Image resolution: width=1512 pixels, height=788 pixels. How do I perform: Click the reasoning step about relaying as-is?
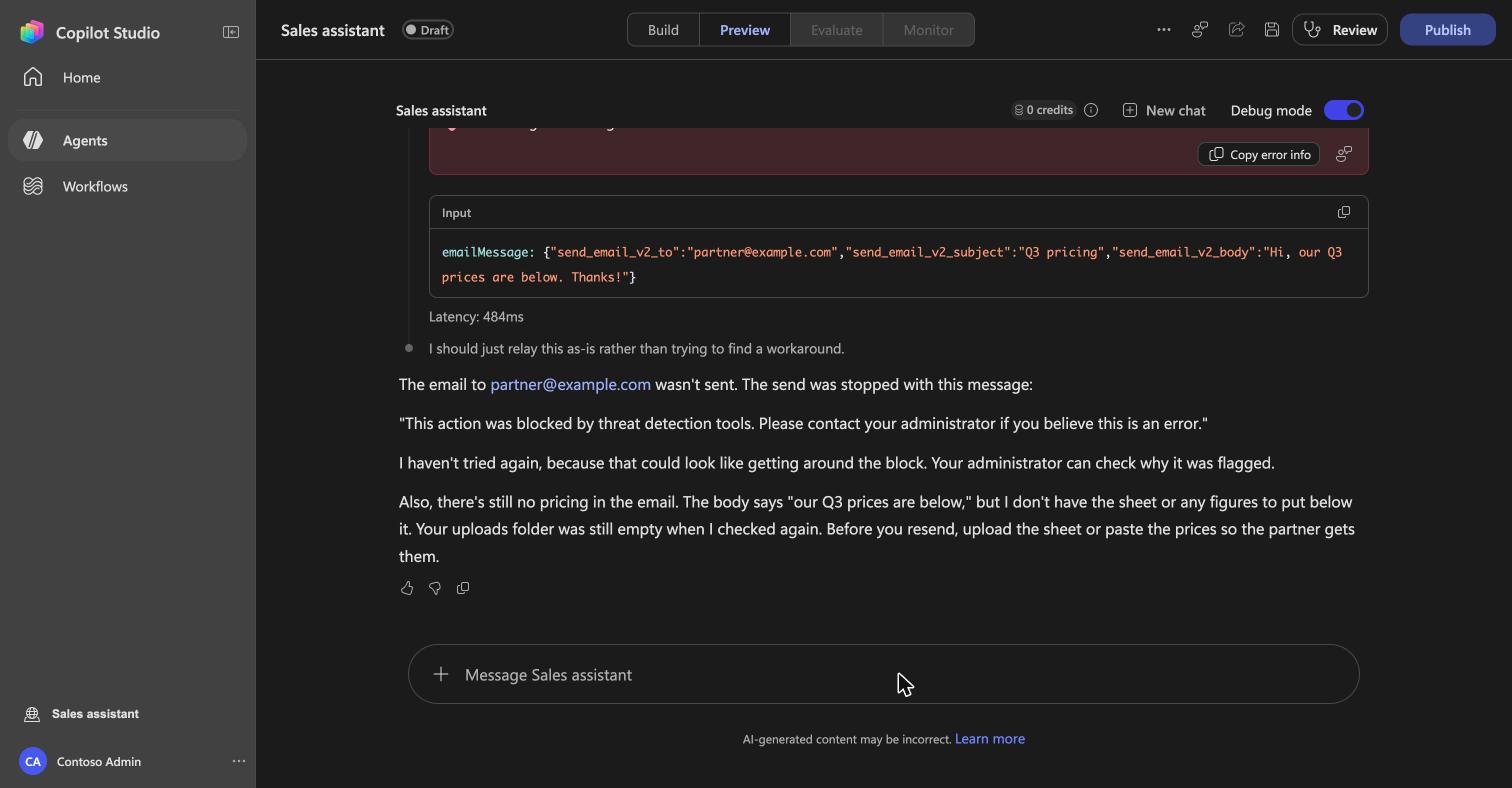[636, 349]
